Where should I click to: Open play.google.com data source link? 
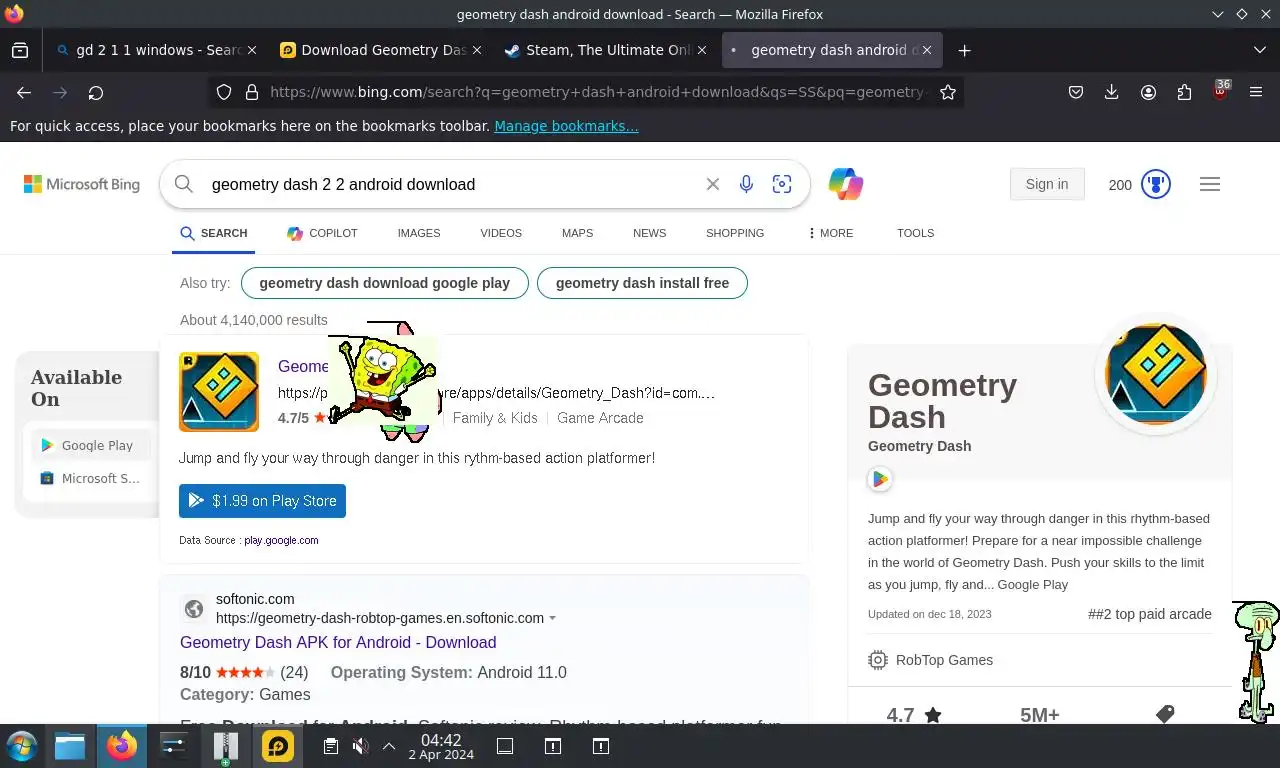point(281,540)
